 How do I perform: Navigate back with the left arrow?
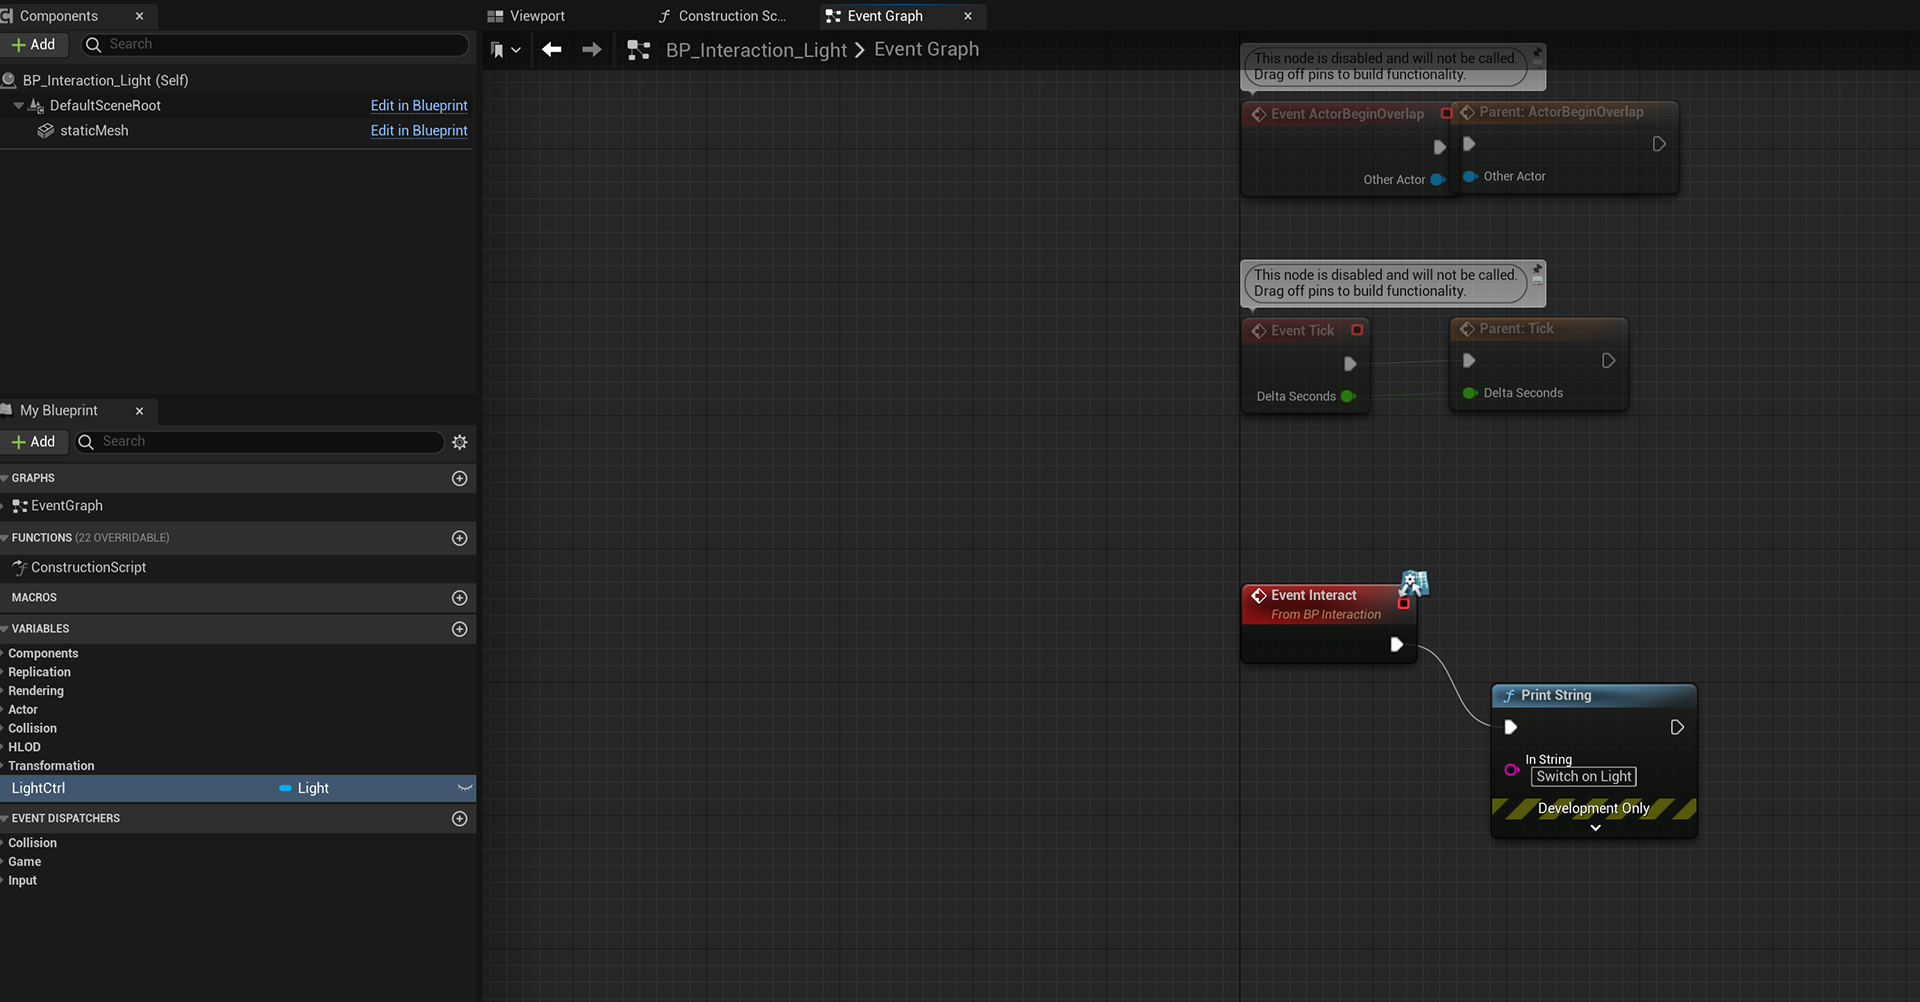[x=552, y=50]
